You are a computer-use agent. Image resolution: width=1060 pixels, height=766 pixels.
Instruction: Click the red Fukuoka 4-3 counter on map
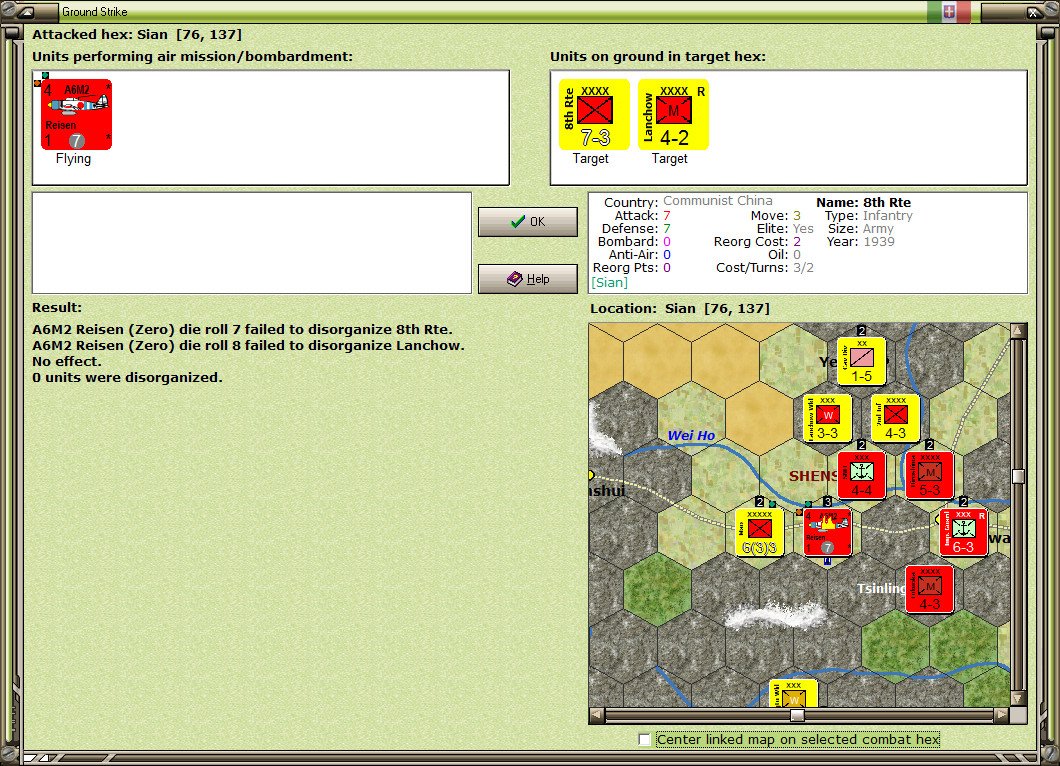pos(930,589)
